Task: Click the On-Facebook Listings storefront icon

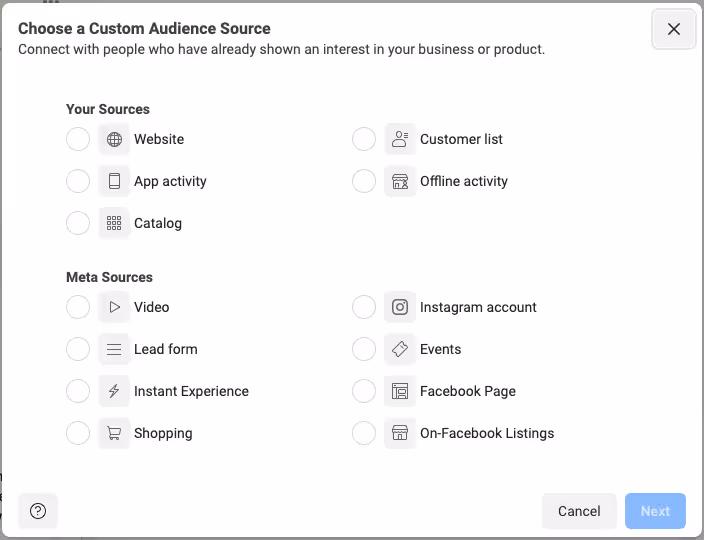Action: (x=400, y=433)
